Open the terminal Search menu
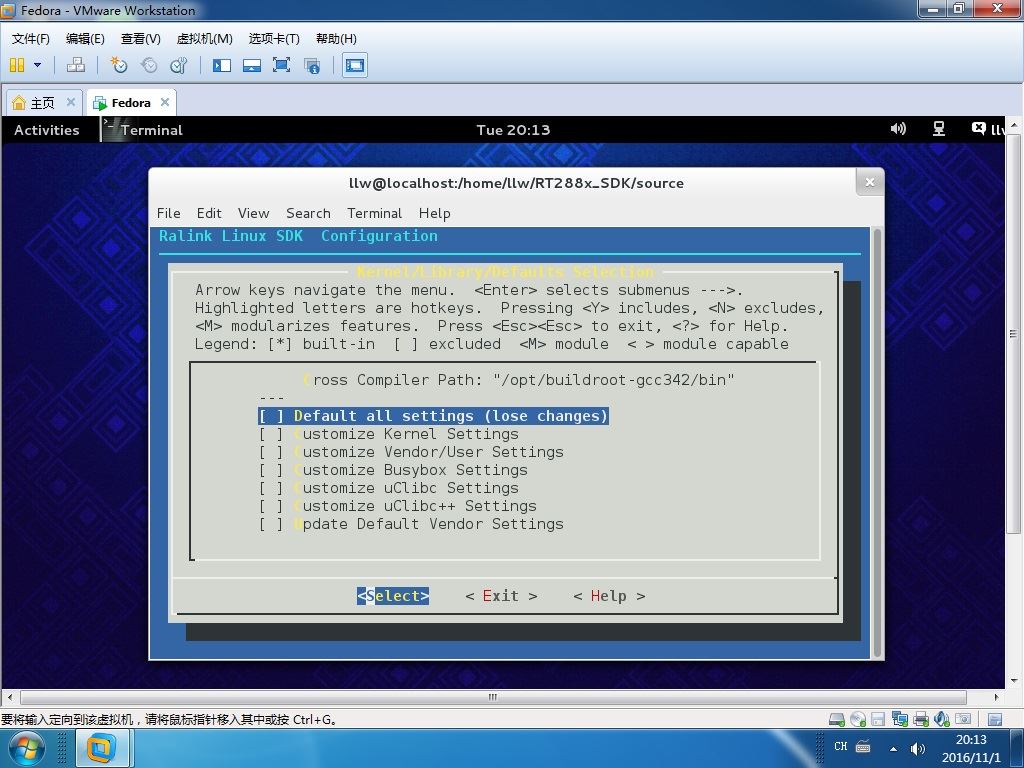Screen dimensions: 1024x768 [308, 213]
